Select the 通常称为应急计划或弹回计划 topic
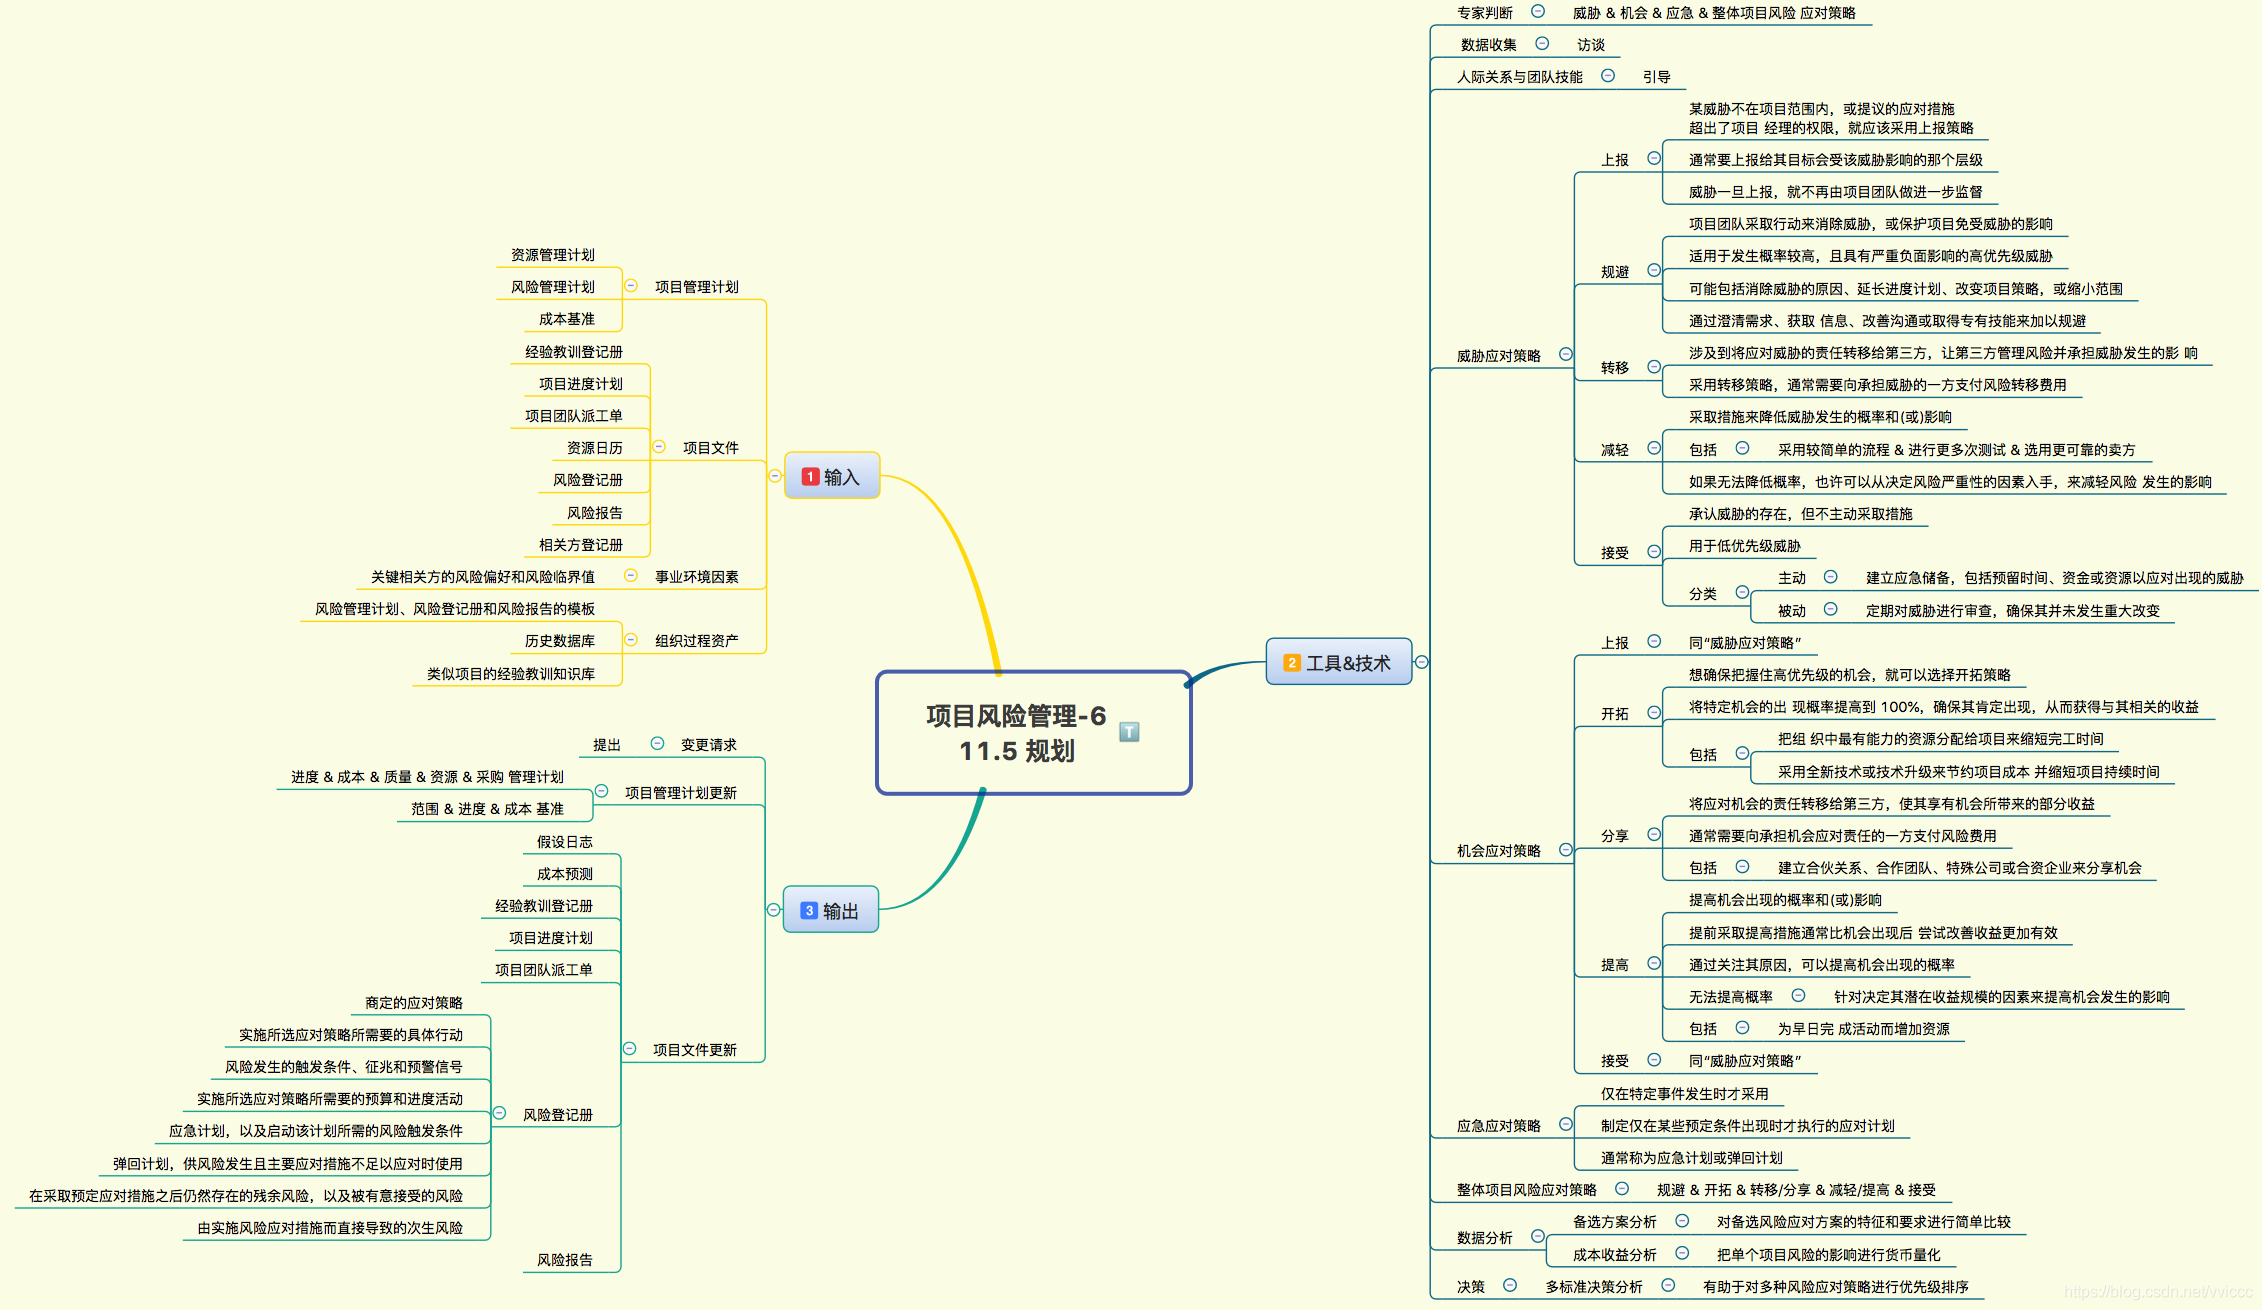2262x1310 pixels. point(1691,1158)
